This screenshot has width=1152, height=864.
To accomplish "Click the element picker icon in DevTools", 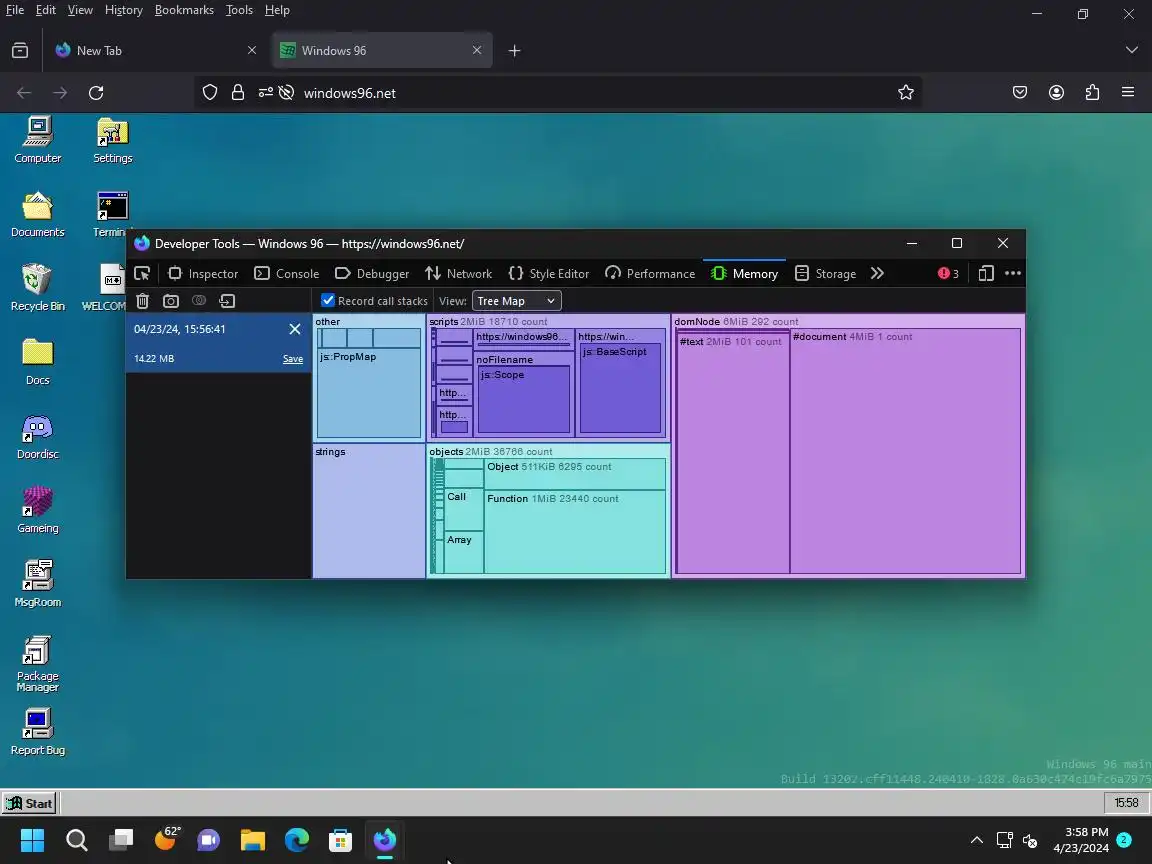I will click(x=142, y=273).
